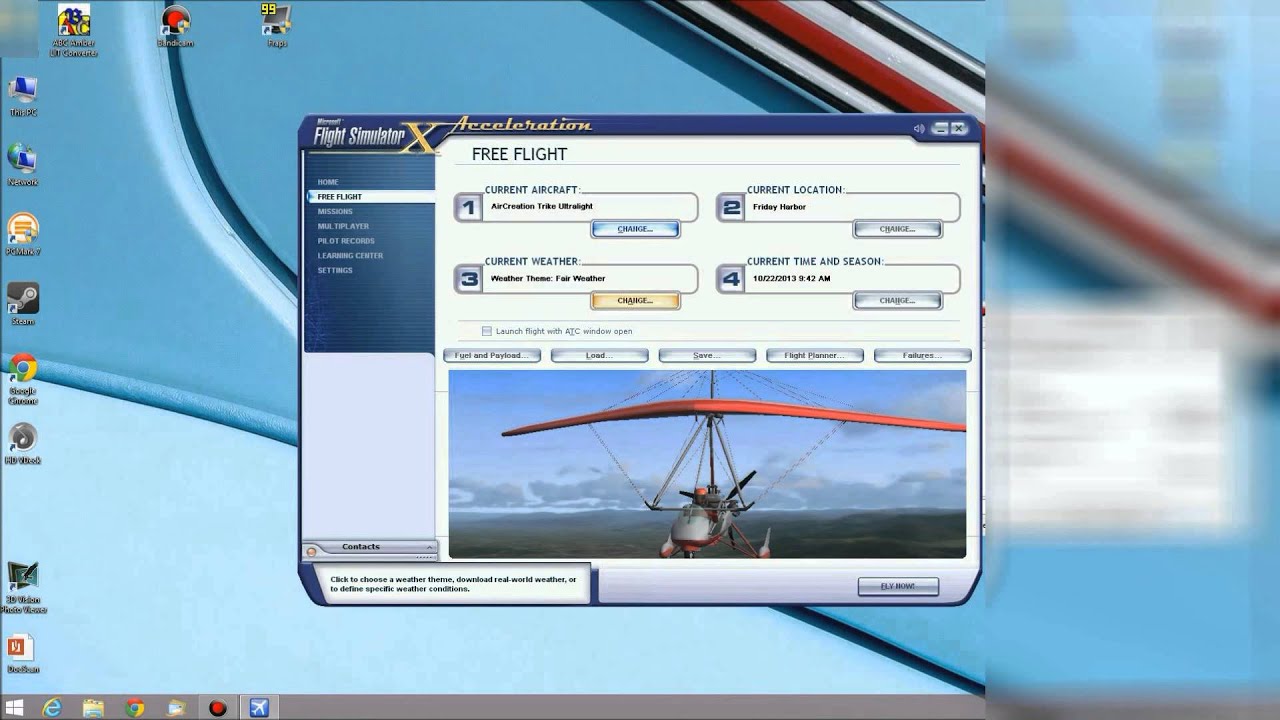
Task: Open the Bandicam desktop shortcut
Action: [x=175, y=27]
